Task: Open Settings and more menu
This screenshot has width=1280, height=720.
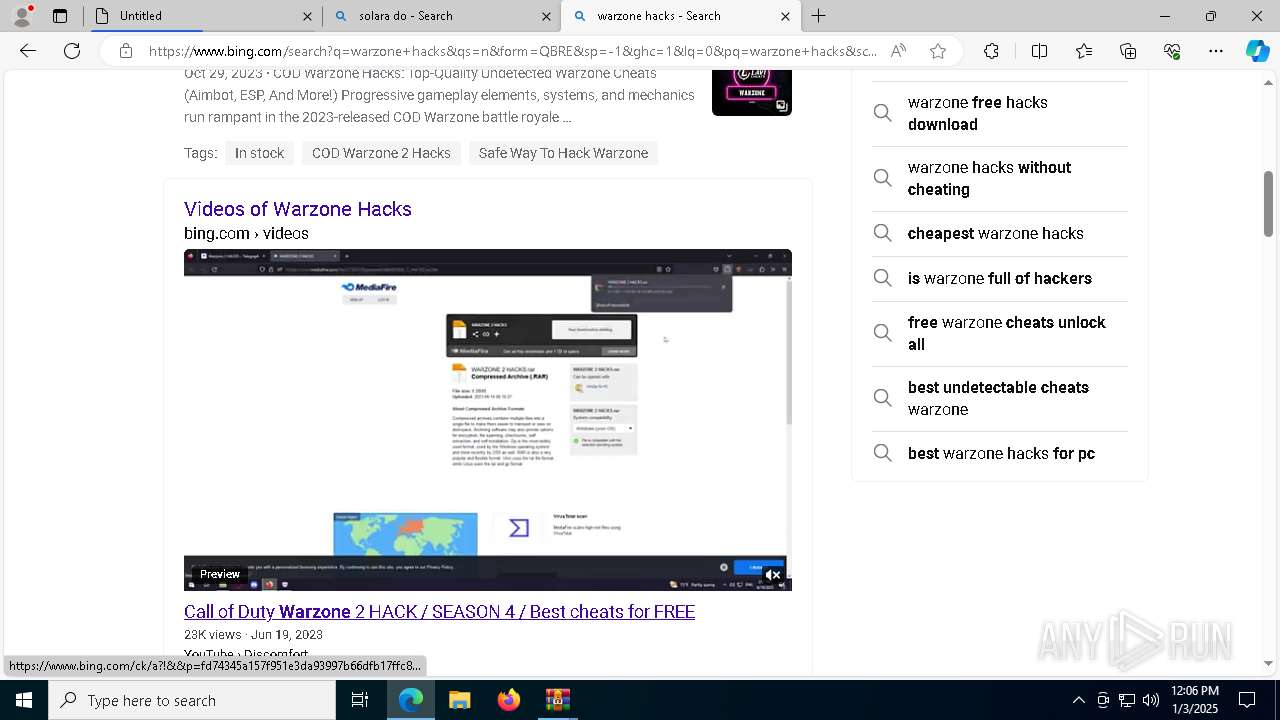Action: click(x=1216, y=51)
